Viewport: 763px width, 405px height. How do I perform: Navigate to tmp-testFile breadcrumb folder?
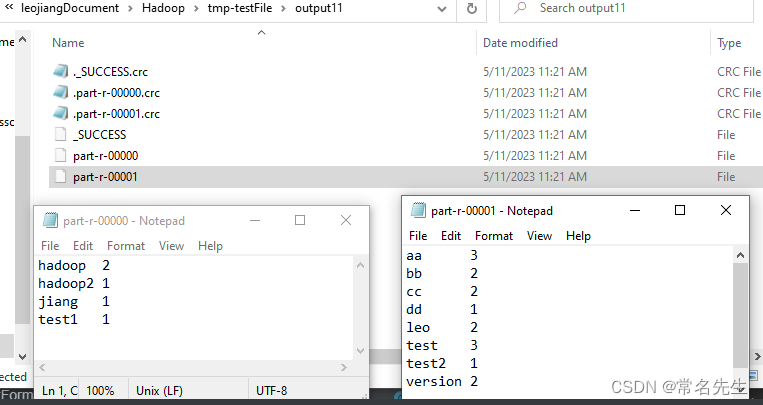(x=239, y=8)
